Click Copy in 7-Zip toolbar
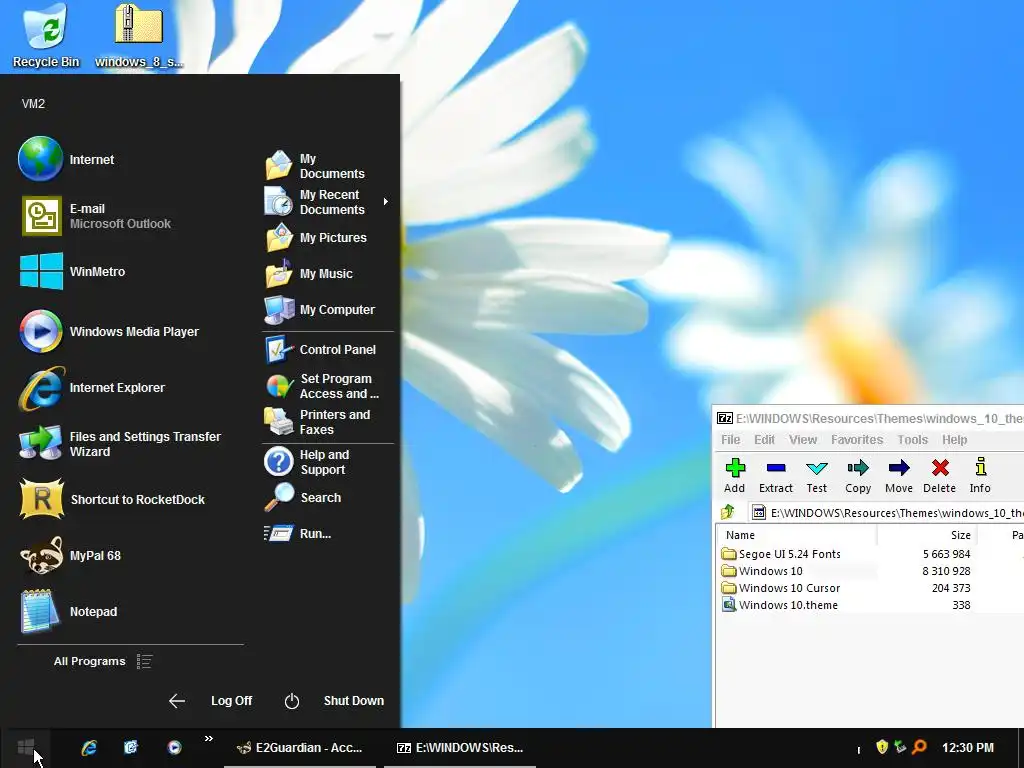Screen dimensions: 1024x768 (858, 475)
